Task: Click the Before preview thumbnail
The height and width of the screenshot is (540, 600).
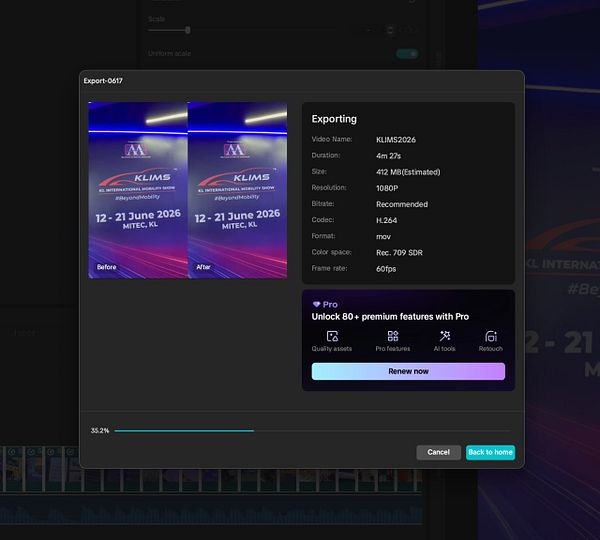Action: coord(138,190)
